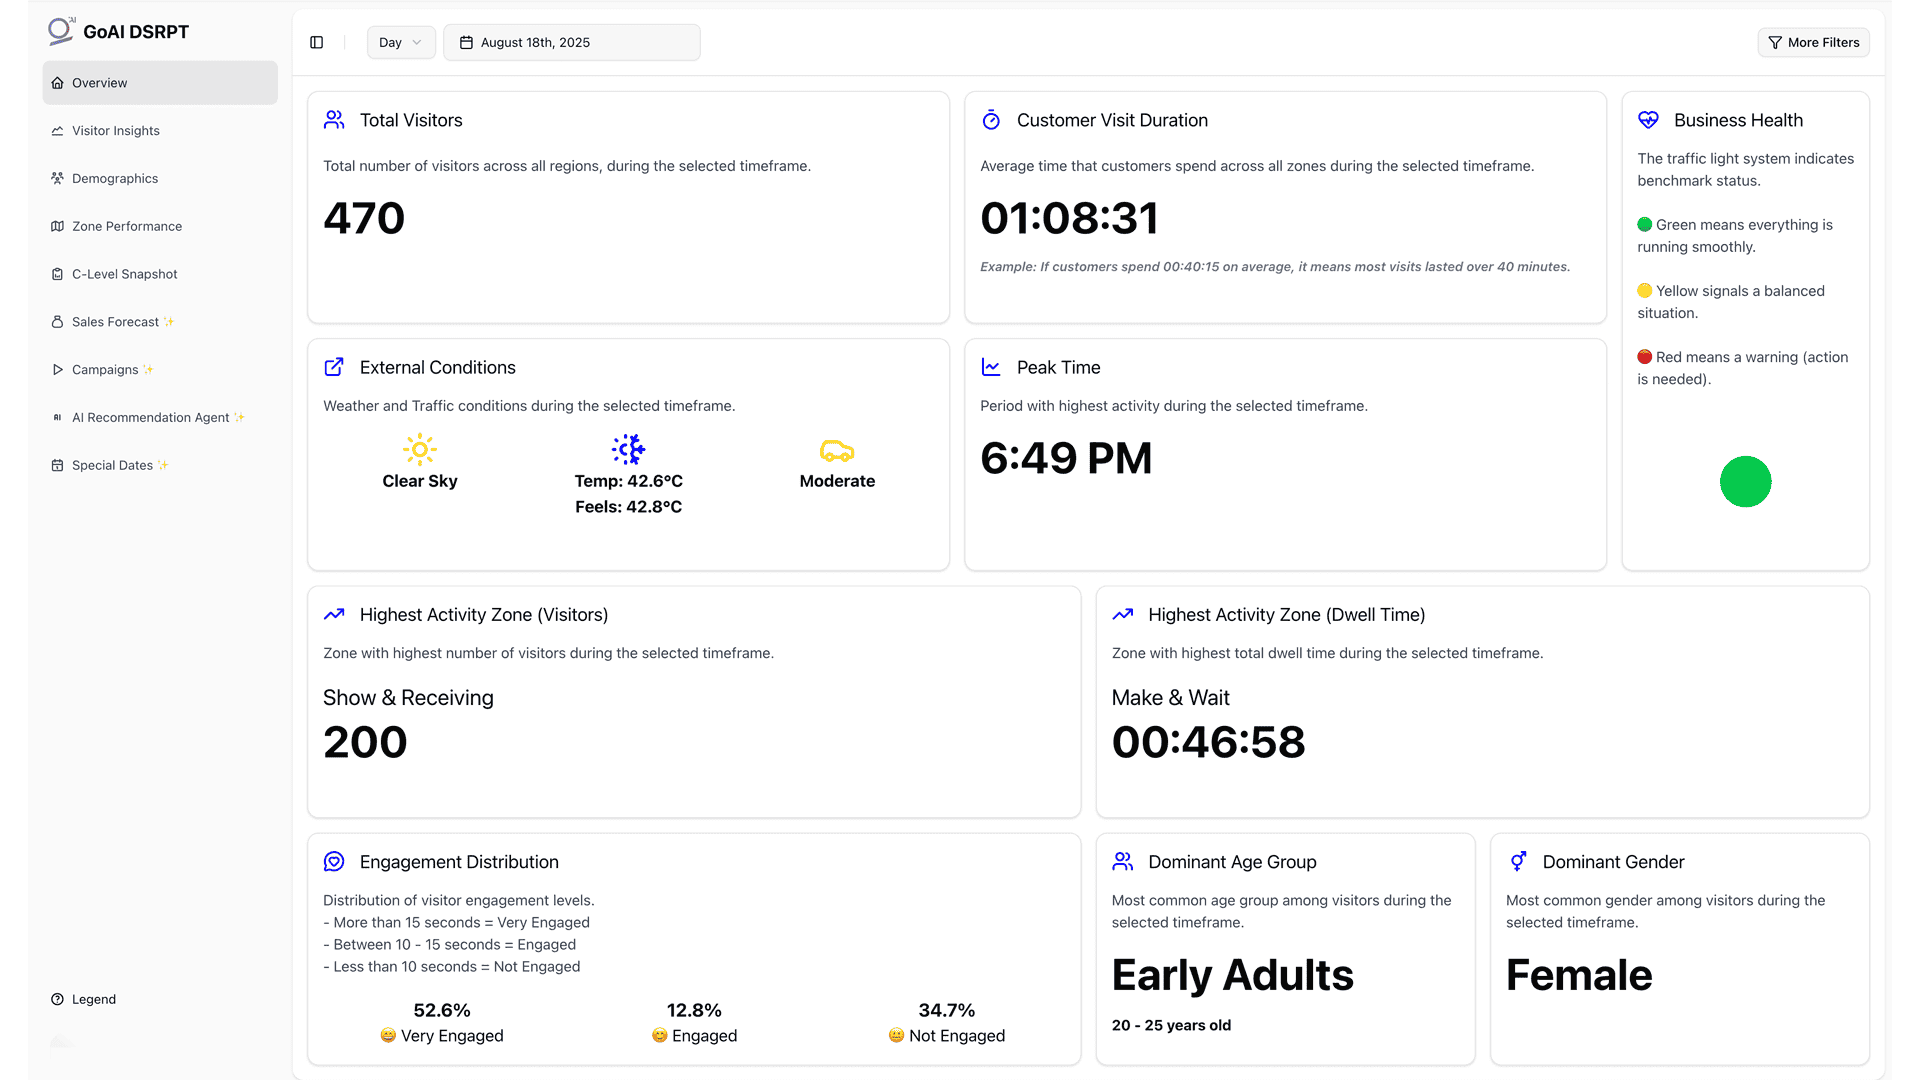The image size is (1920, 1080).
Task: Click the 20 - 25 years old label
Action: click(x=1171, y=1026)
